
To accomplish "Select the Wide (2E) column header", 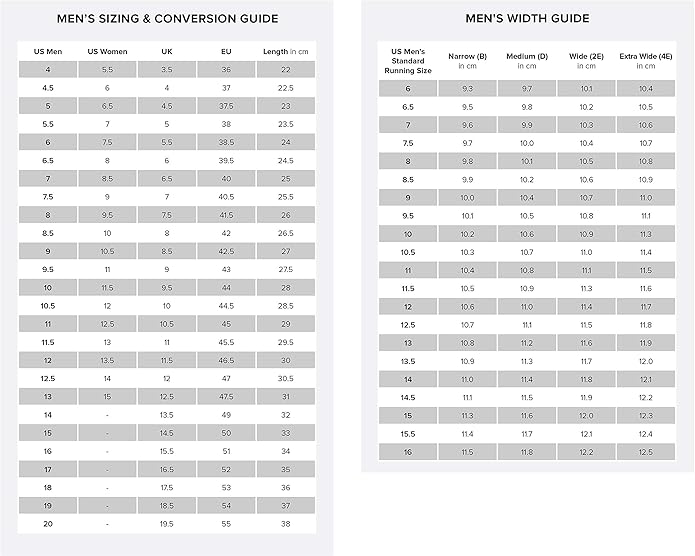I will (586, 61).
